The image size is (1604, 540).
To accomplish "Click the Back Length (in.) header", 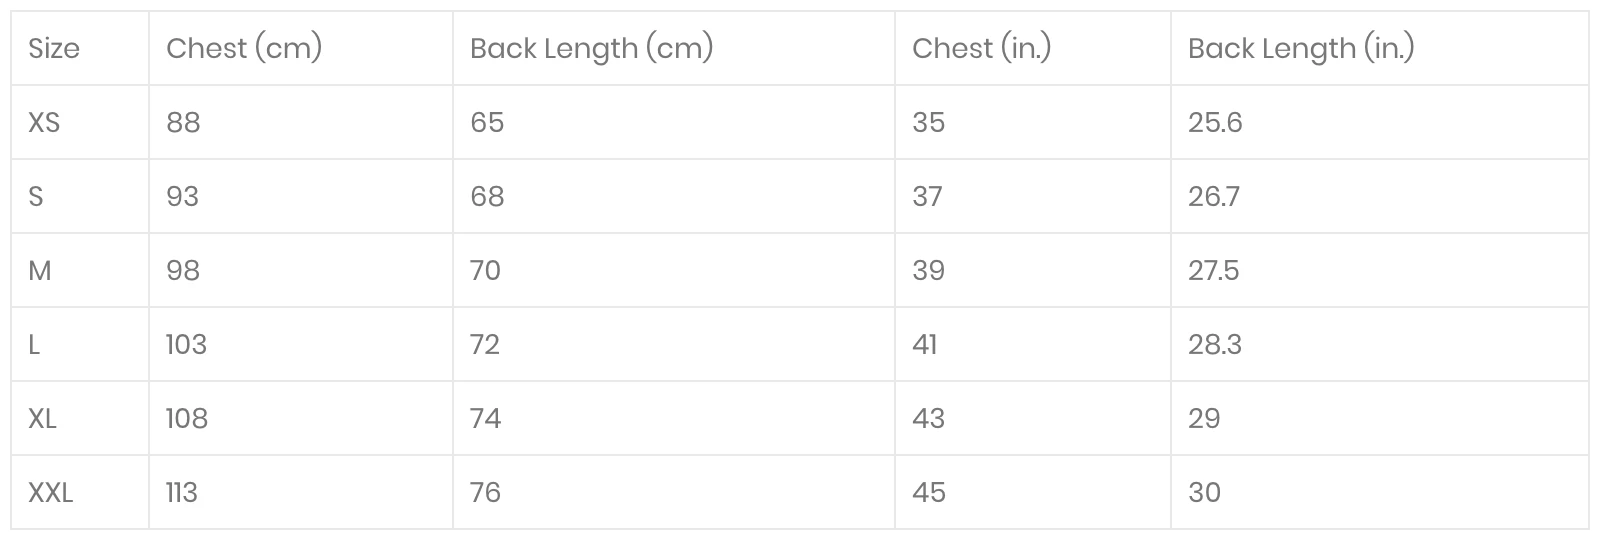I will [1301, 48].
